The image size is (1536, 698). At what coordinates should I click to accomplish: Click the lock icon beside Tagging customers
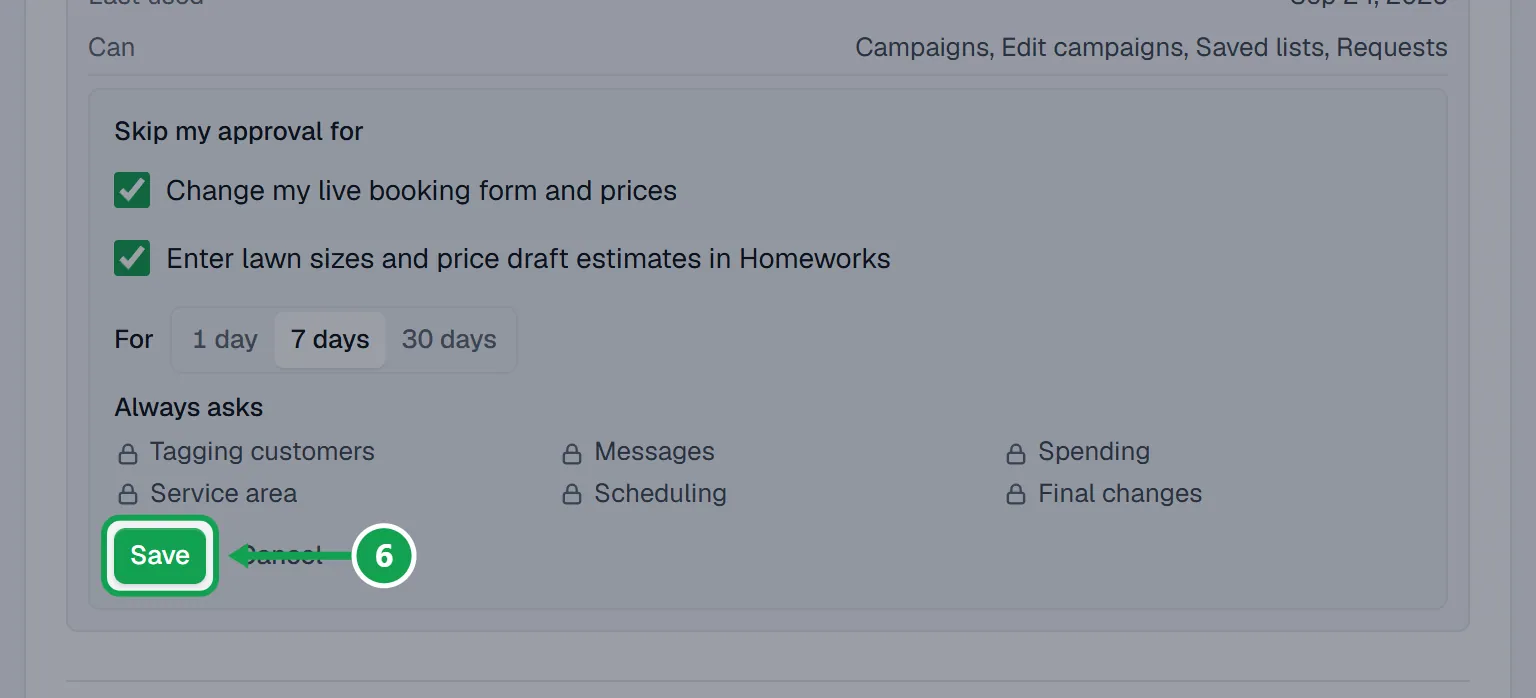pyautogui.click(x=128, y=454)
